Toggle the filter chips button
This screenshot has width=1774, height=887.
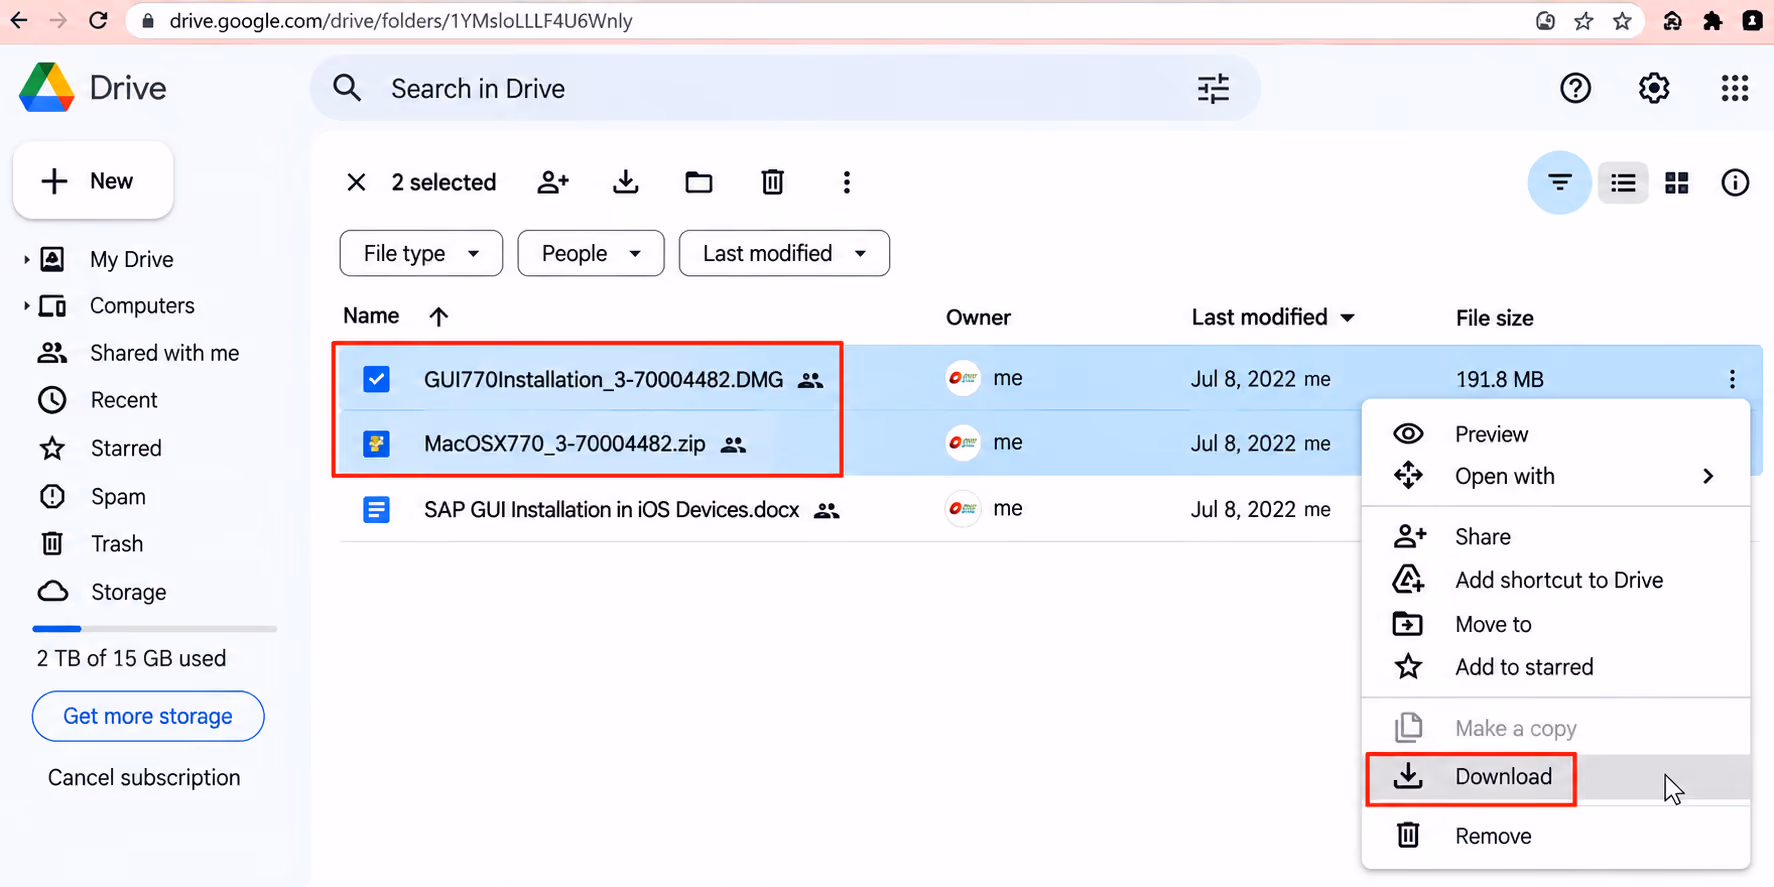[x=1559, y=183]
